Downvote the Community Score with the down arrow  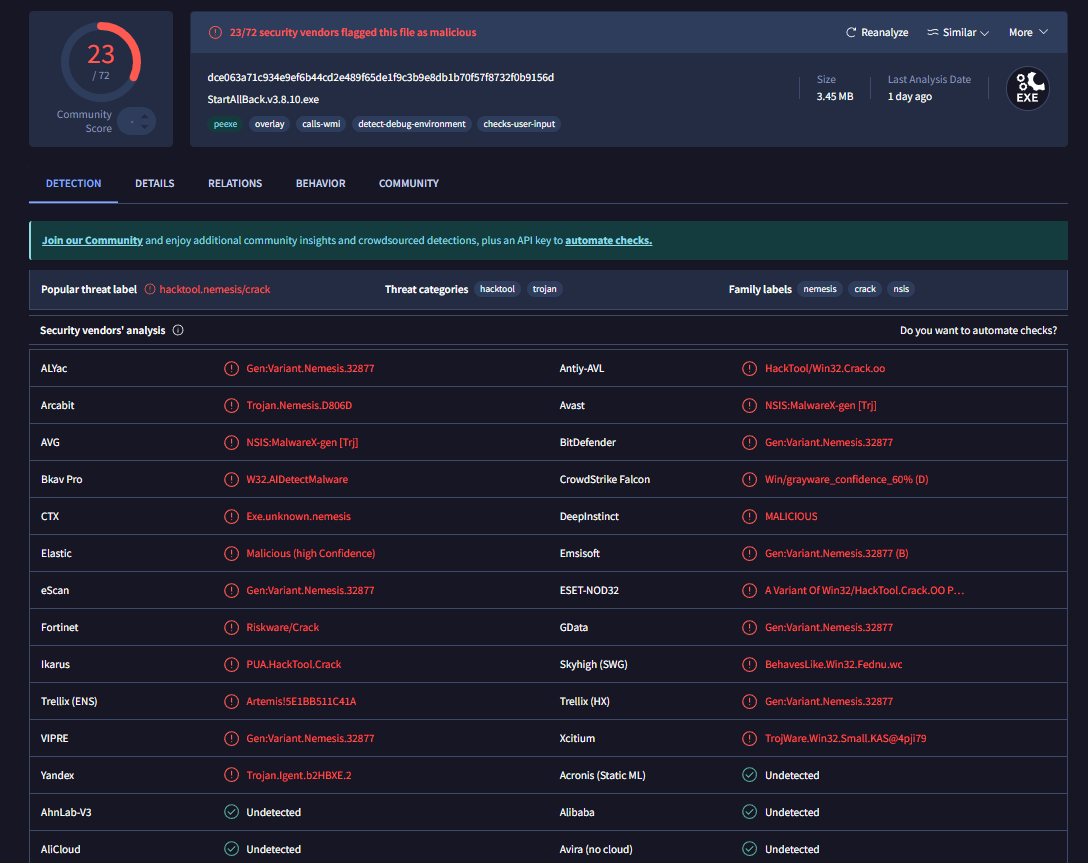[144, 127]
